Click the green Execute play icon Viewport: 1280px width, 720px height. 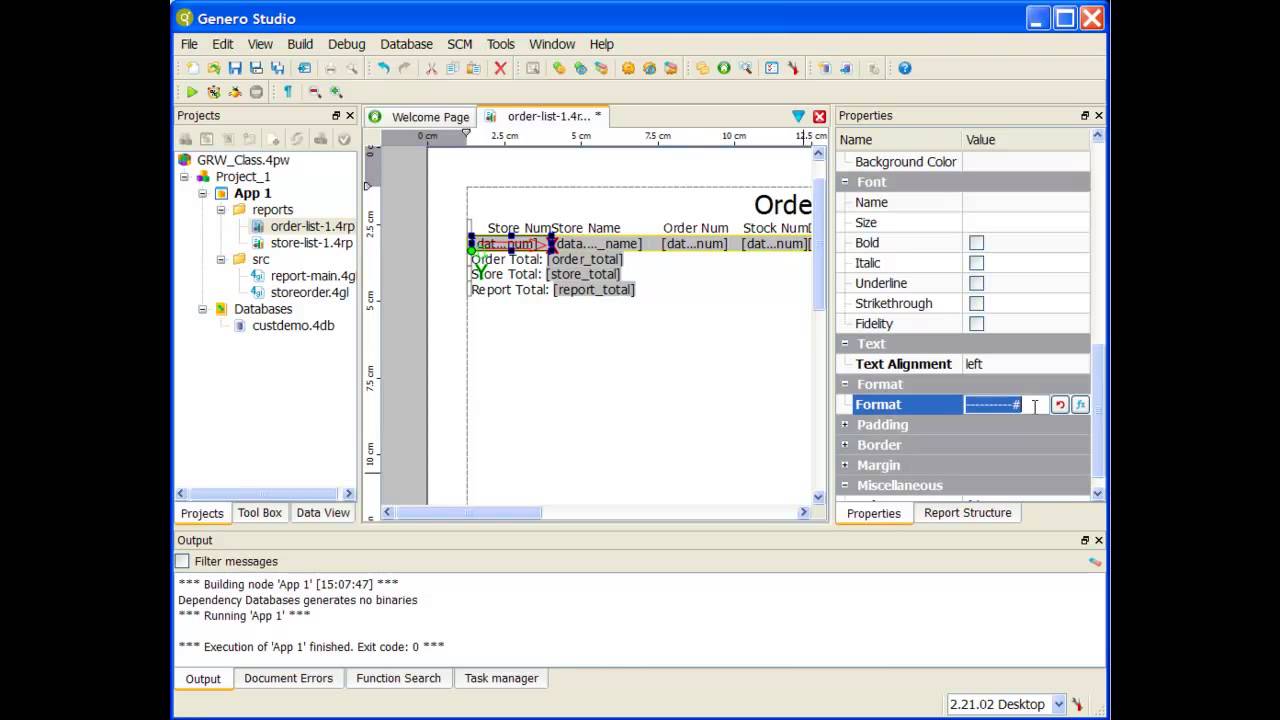click(x=192, y=92)
